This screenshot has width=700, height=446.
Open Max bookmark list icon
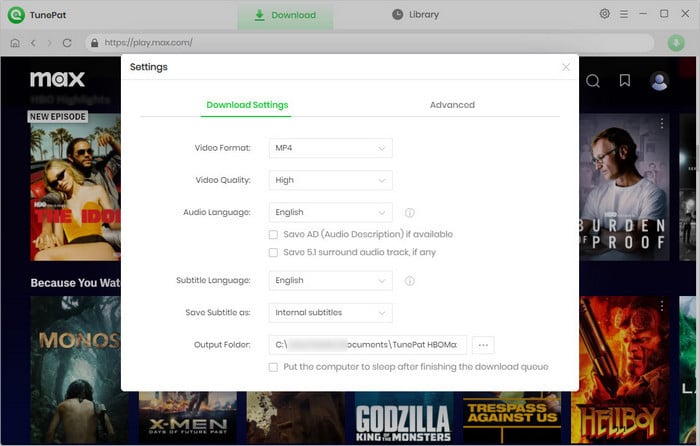click(x=625, y=80)
